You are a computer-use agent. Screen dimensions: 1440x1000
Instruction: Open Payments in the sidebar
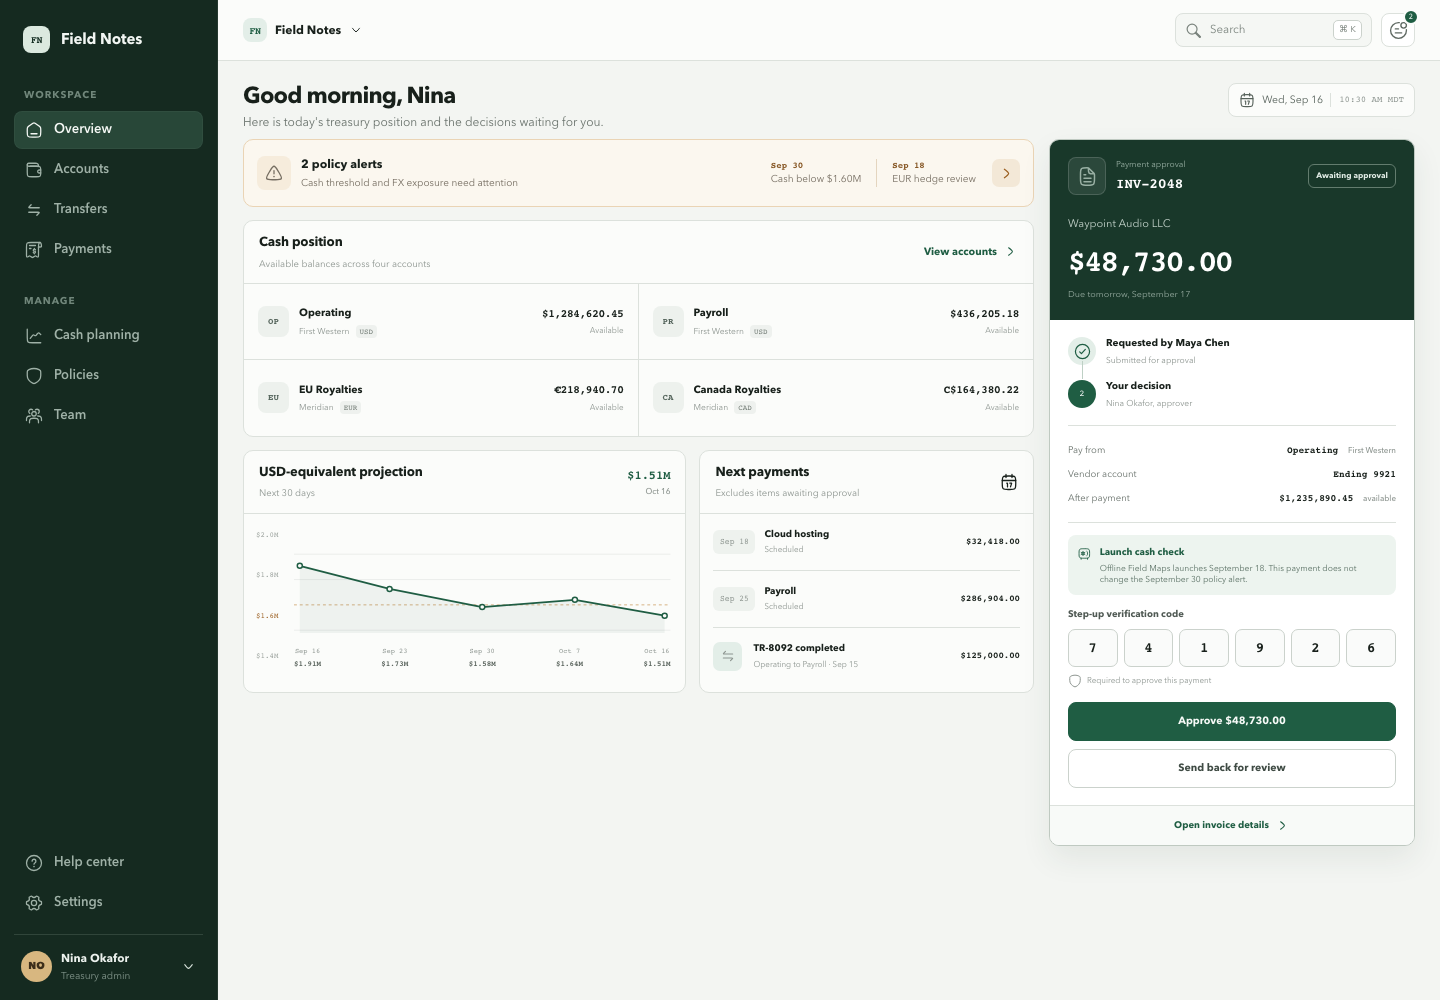[108, 250]
